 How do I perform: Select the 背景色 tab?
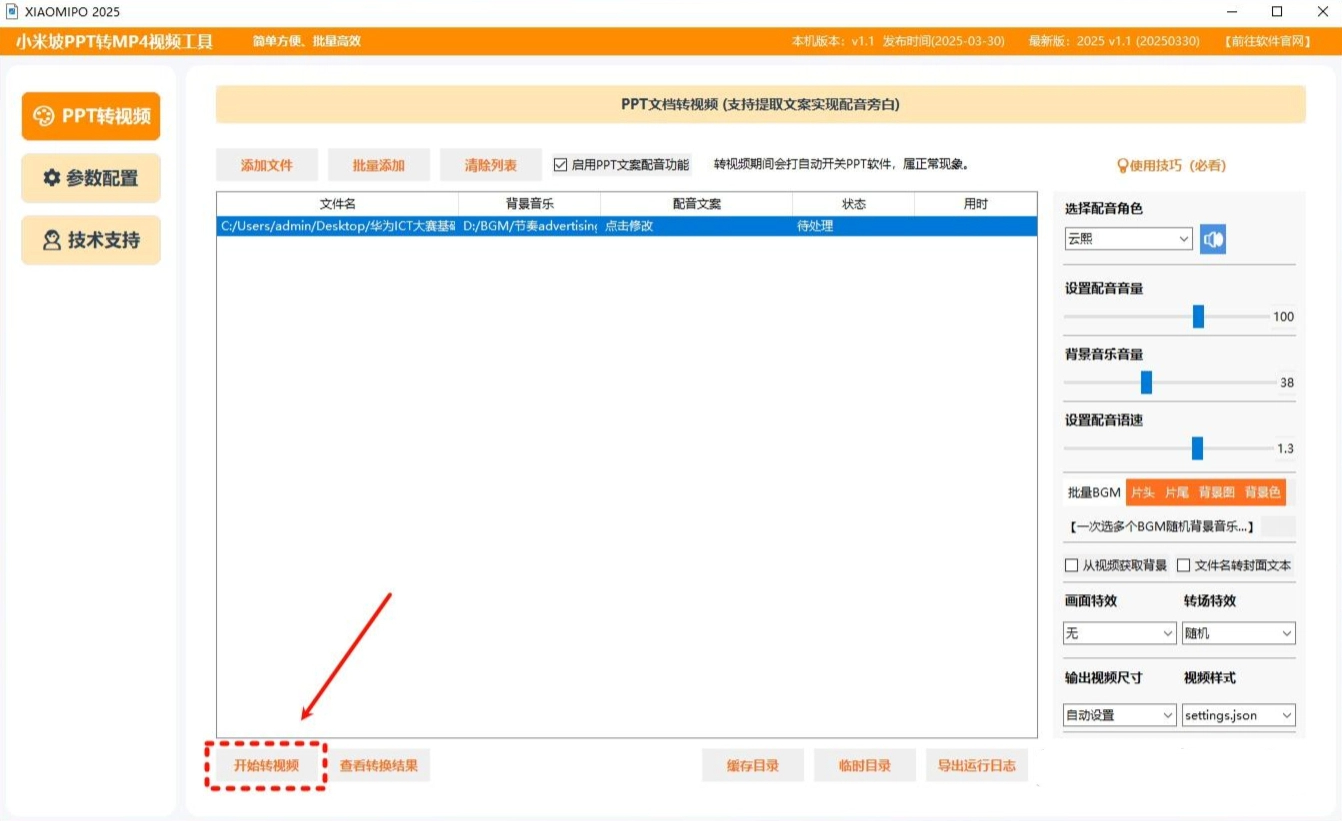point(1262,492)
